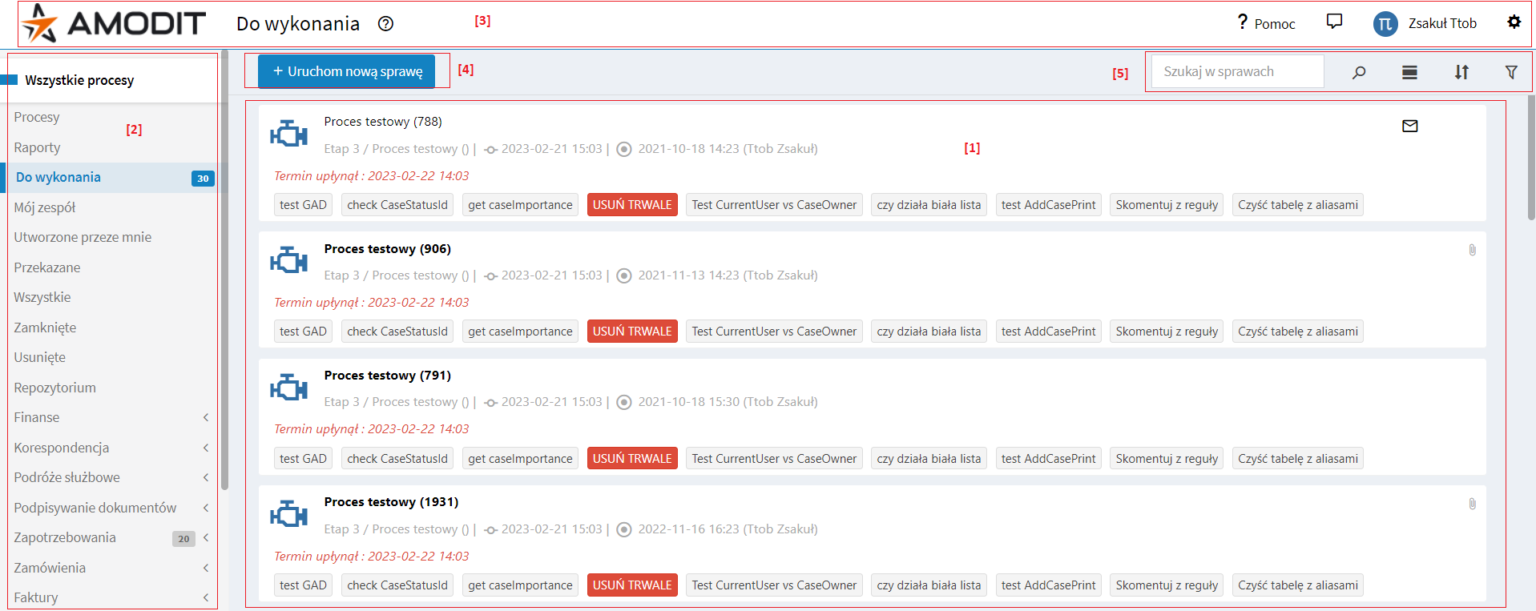Click the Szukaj w sprawach search field
Screen dimensions: 1536x611
coord(1237,72)
